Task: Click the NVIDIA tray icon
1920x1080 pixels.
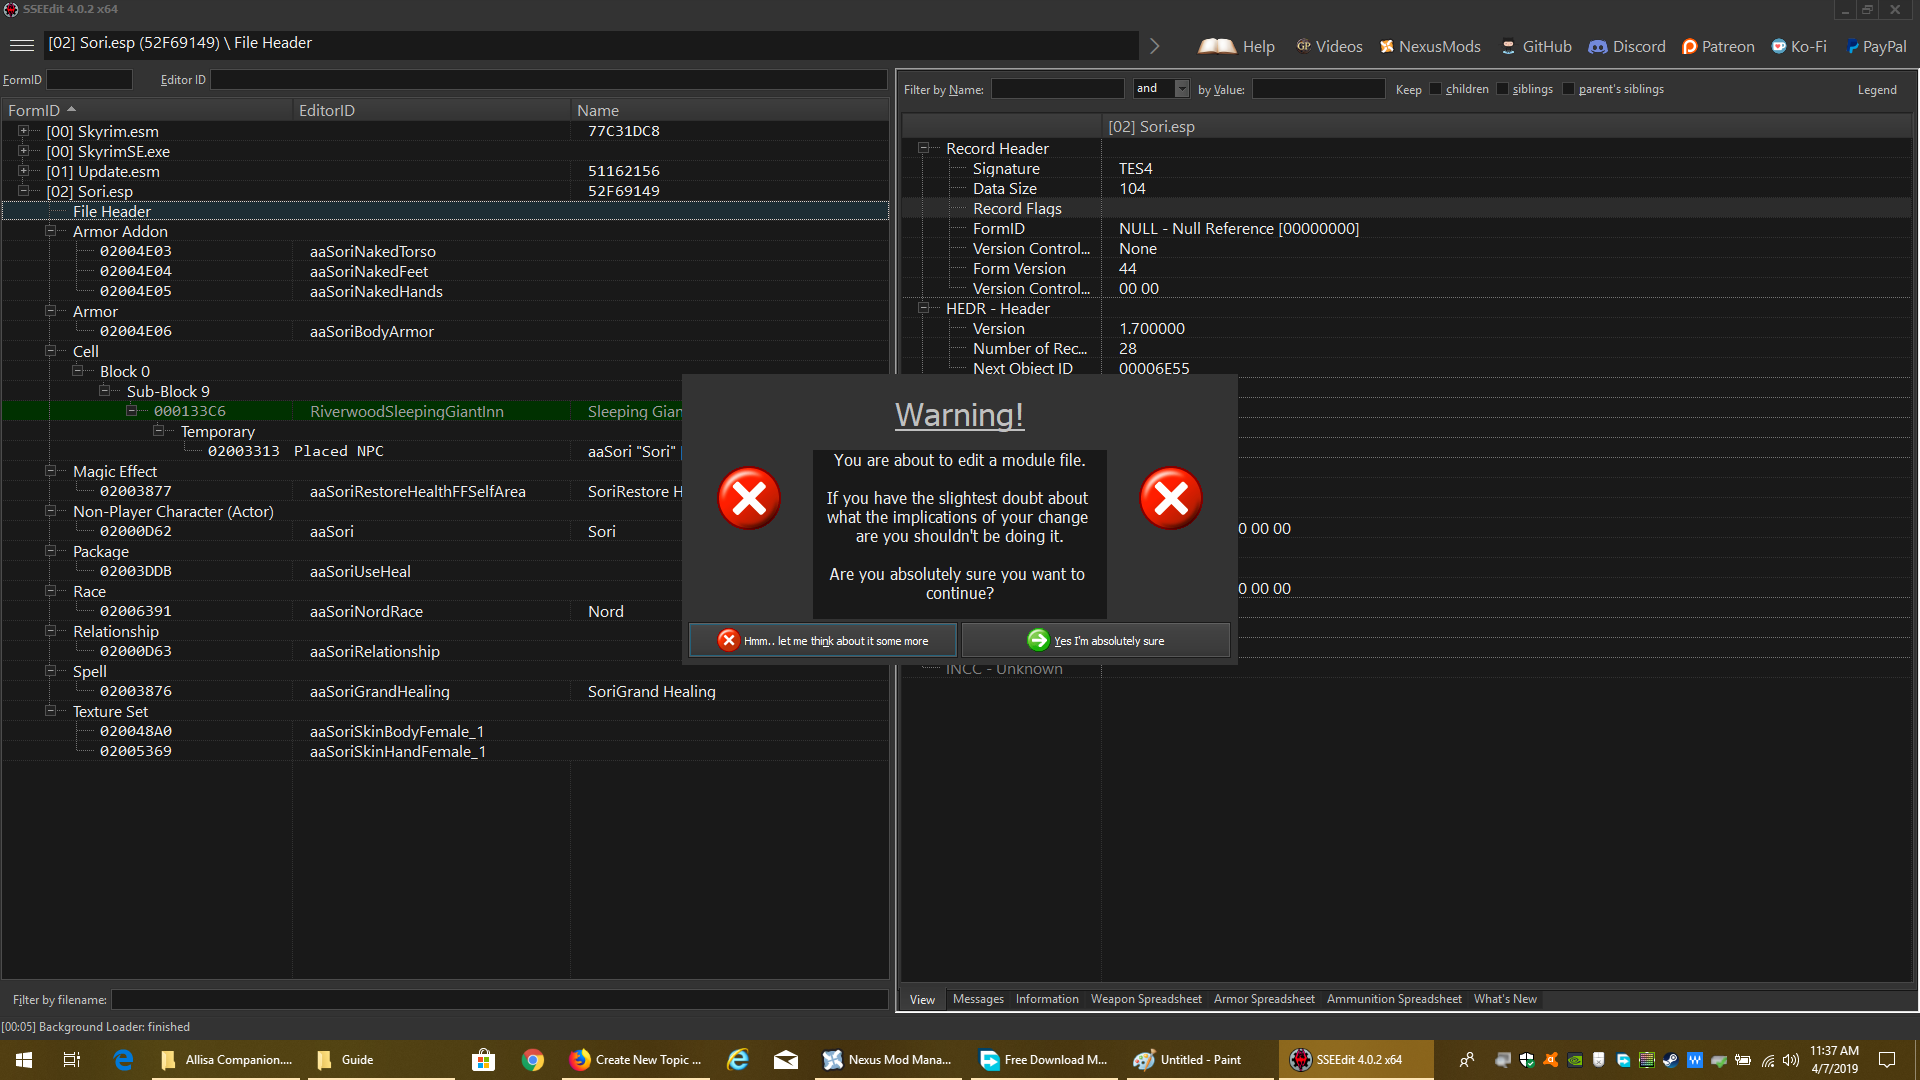Action: tap(1575, 1060)
